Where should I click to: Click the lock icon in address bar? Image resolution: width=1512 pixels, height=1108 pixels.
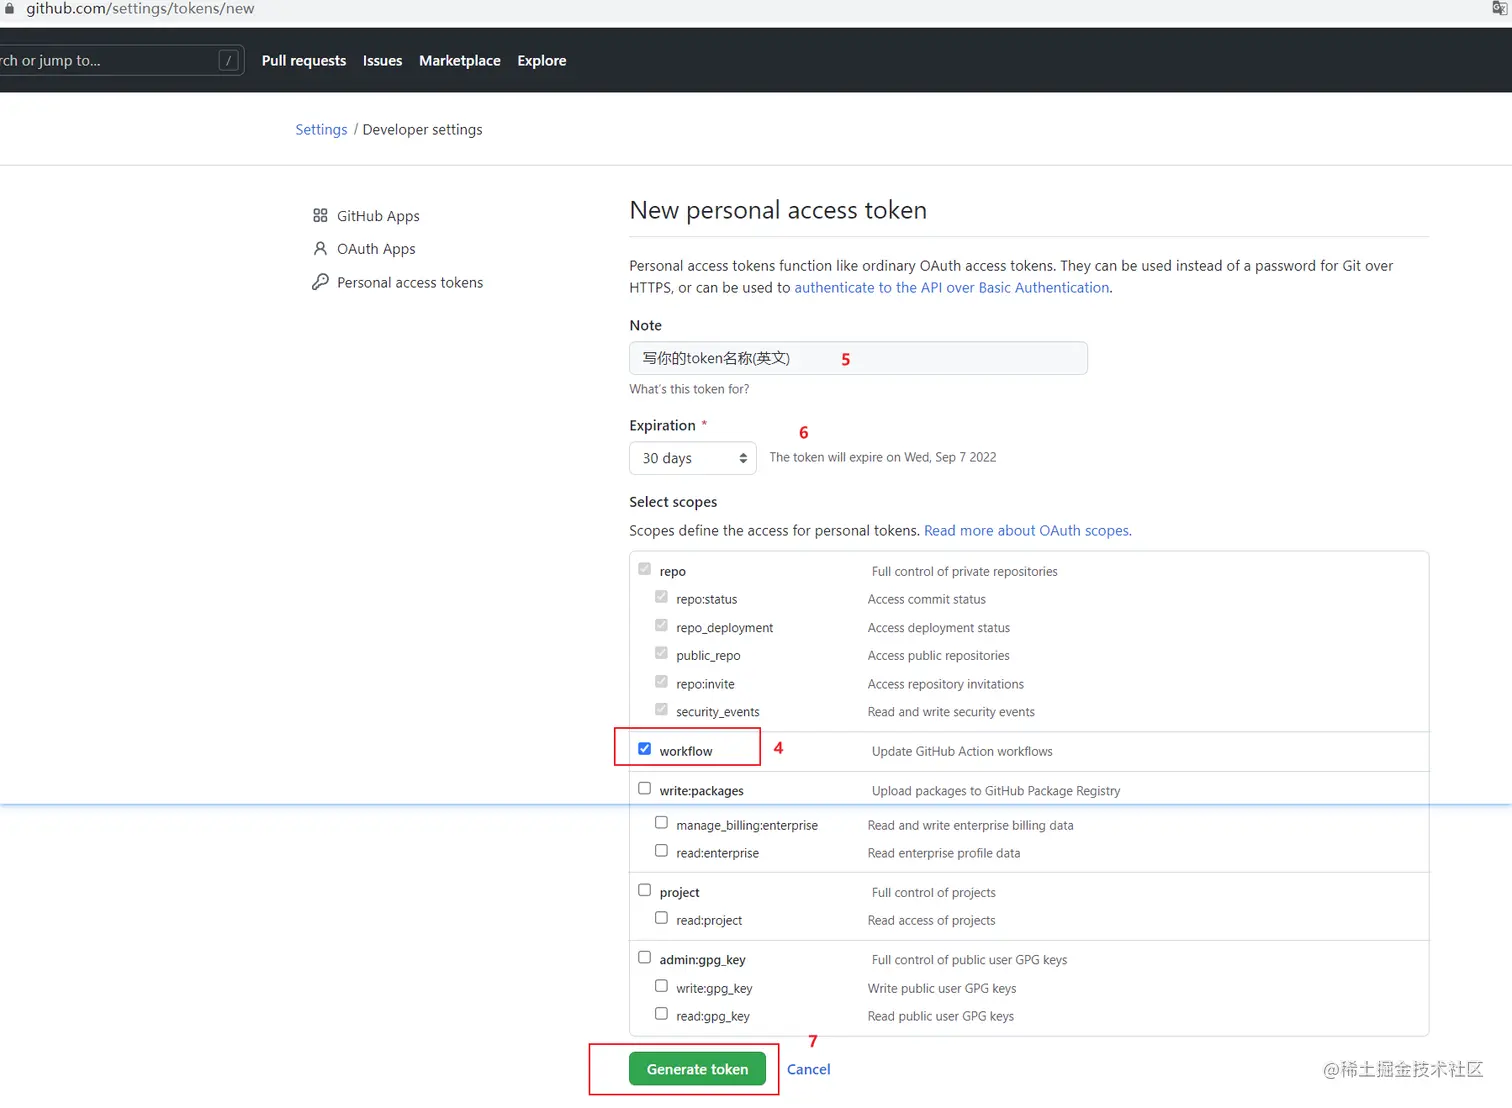click(x=9, y=8)
